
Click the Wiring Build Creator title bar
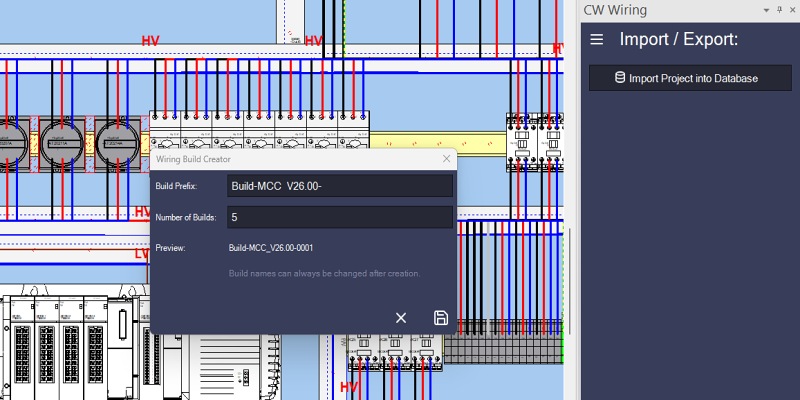(x=290, y=158)
